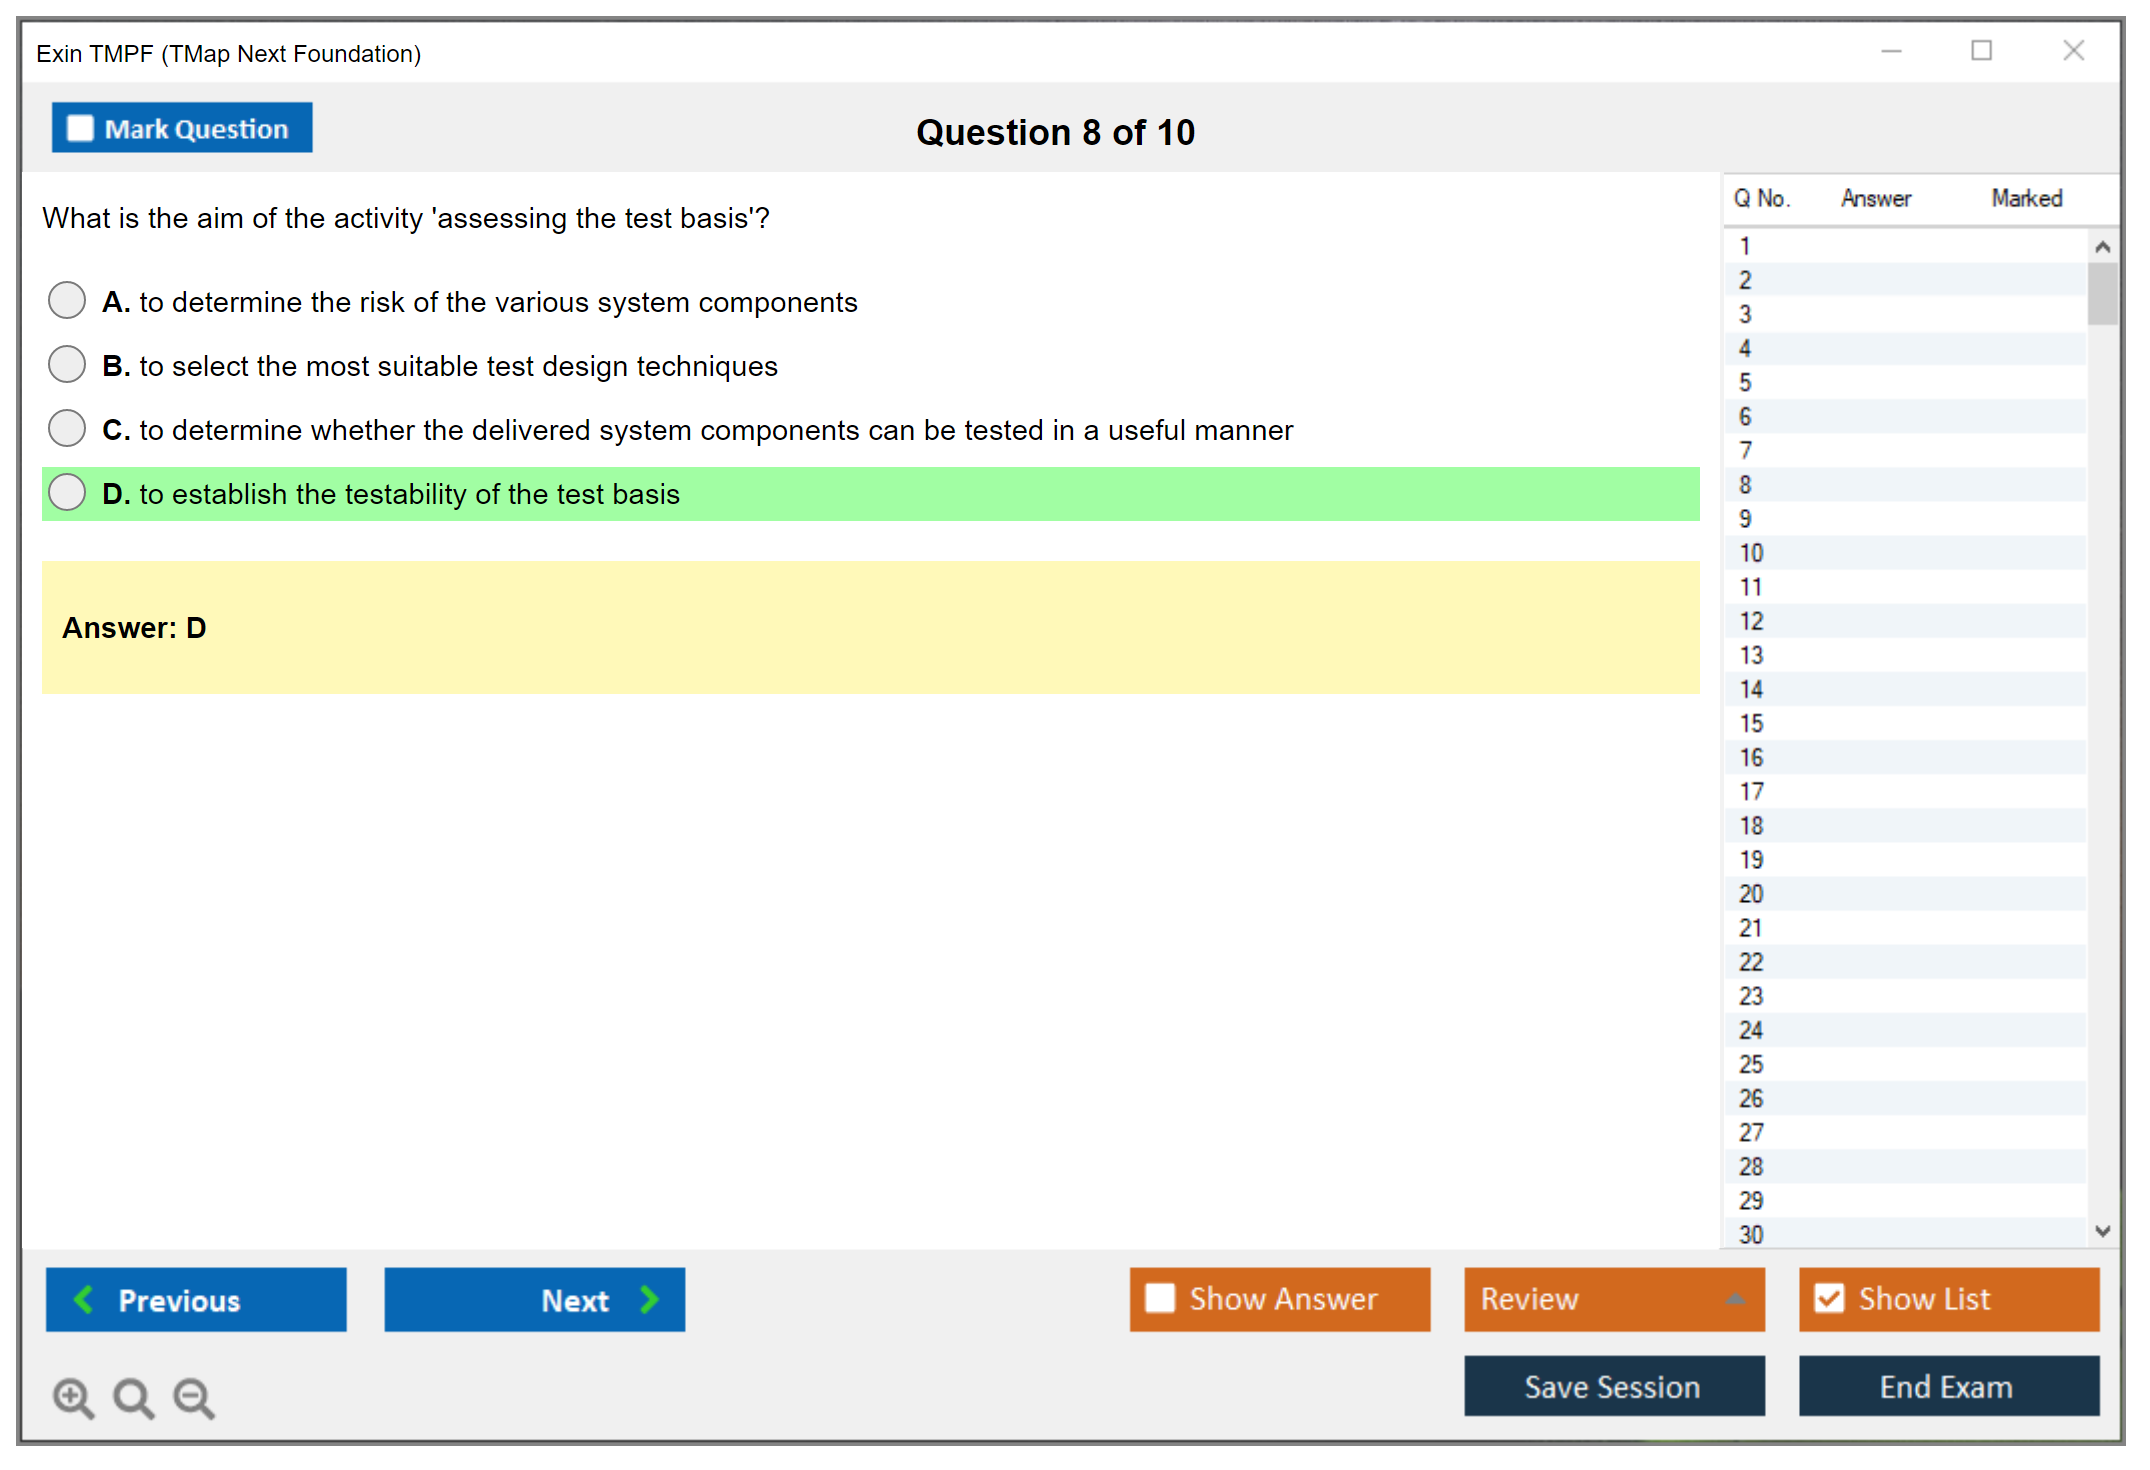The image size is (2150, 1470).
Task: Click the green right arrow on Next
Action: coord(649,1299)
